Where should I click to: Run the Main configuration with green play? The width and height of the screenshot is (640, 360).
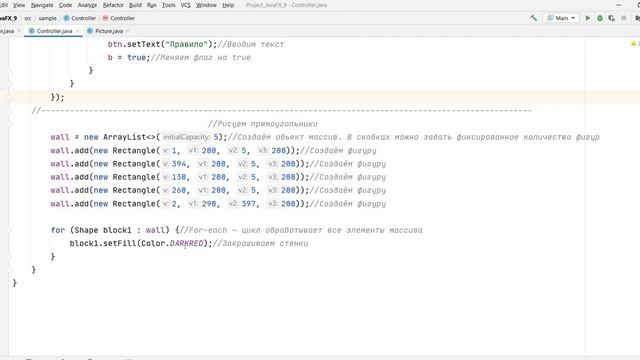click(588, 18)
